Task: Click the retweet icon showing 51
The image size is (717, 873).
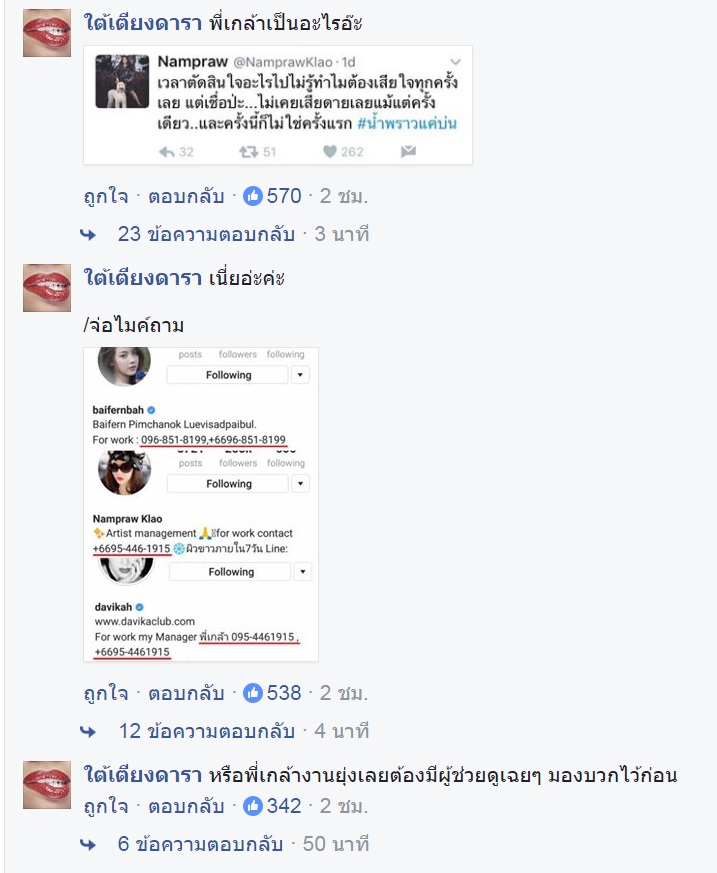Action: click(248, 151)
